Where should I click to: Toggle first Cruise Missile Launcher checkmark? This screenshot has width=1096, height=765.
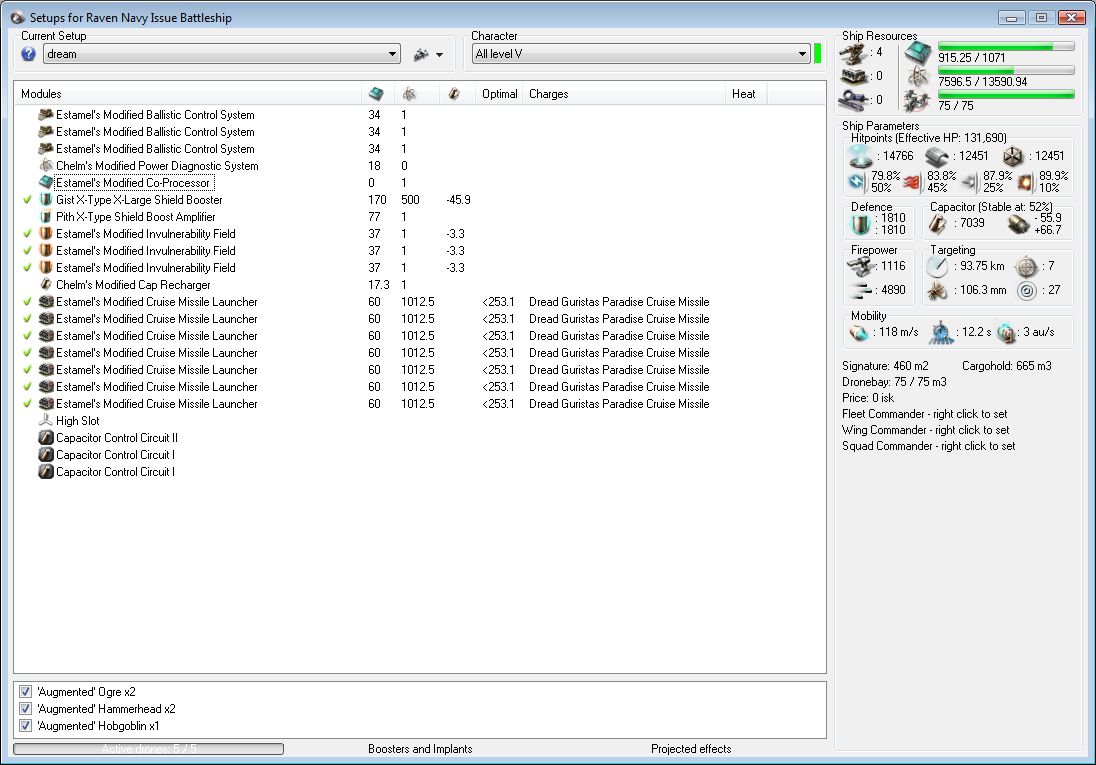[x=27, y=301]
